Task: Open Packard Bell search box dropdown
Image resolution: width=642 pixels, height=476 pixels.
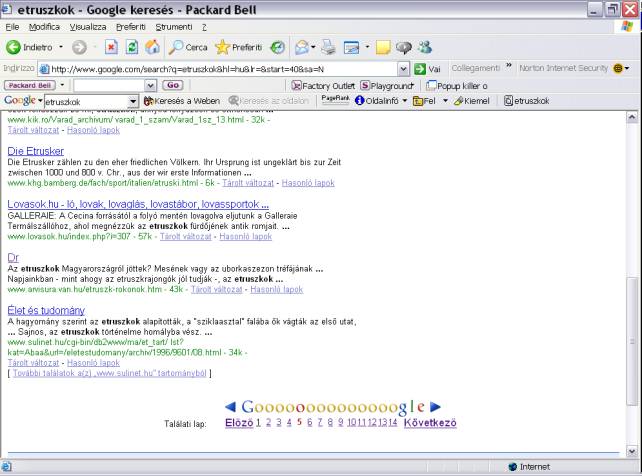Action: tap(150, 86)
